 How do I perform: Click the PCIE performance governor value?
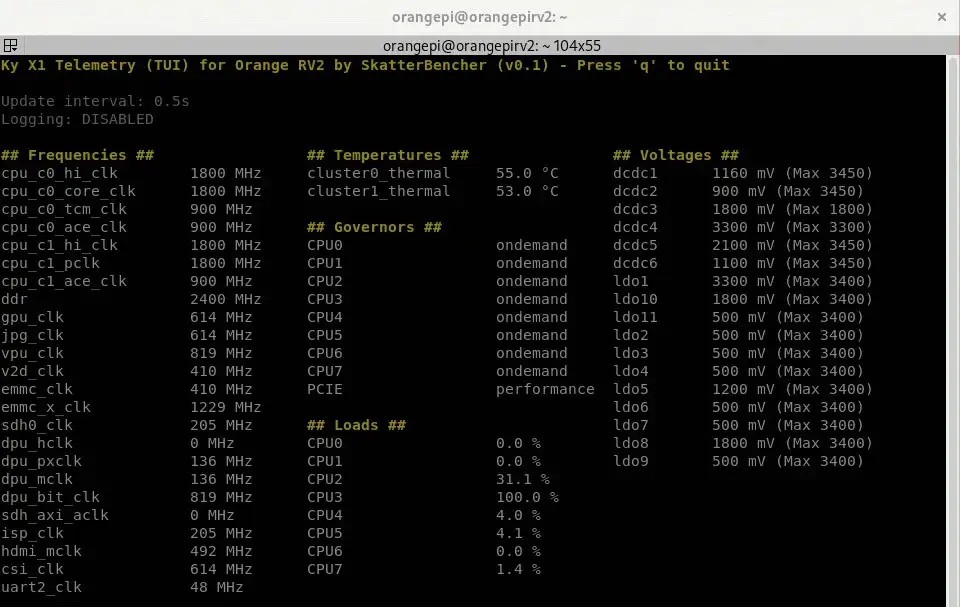click(x=545, y=389)
